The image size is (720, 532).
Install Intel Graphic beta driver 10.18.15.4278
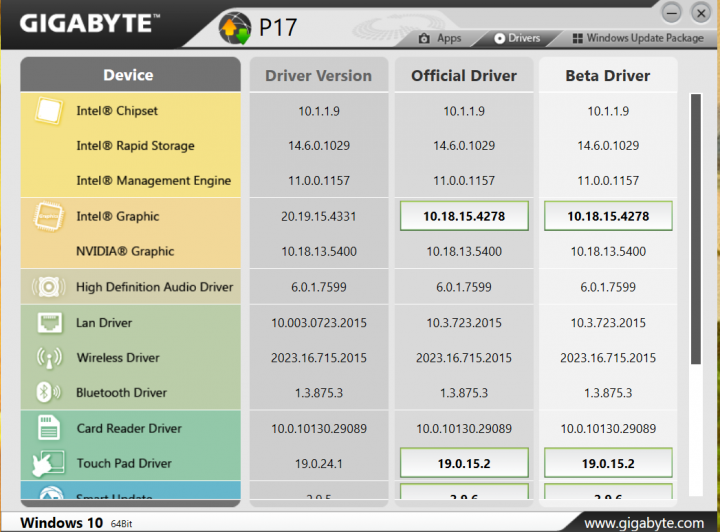point(608,216)
